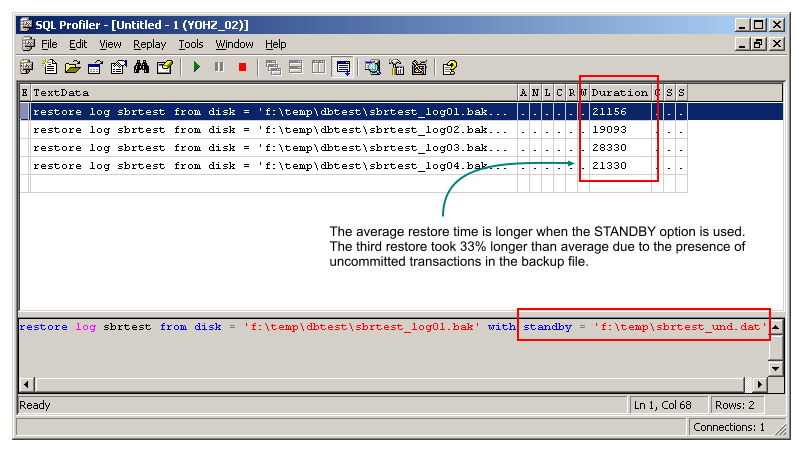Click the scroll-right arrow in the detail pane
Image resolution: width=796 pixels, height=449 pixels.
click(x=759, y=384)
